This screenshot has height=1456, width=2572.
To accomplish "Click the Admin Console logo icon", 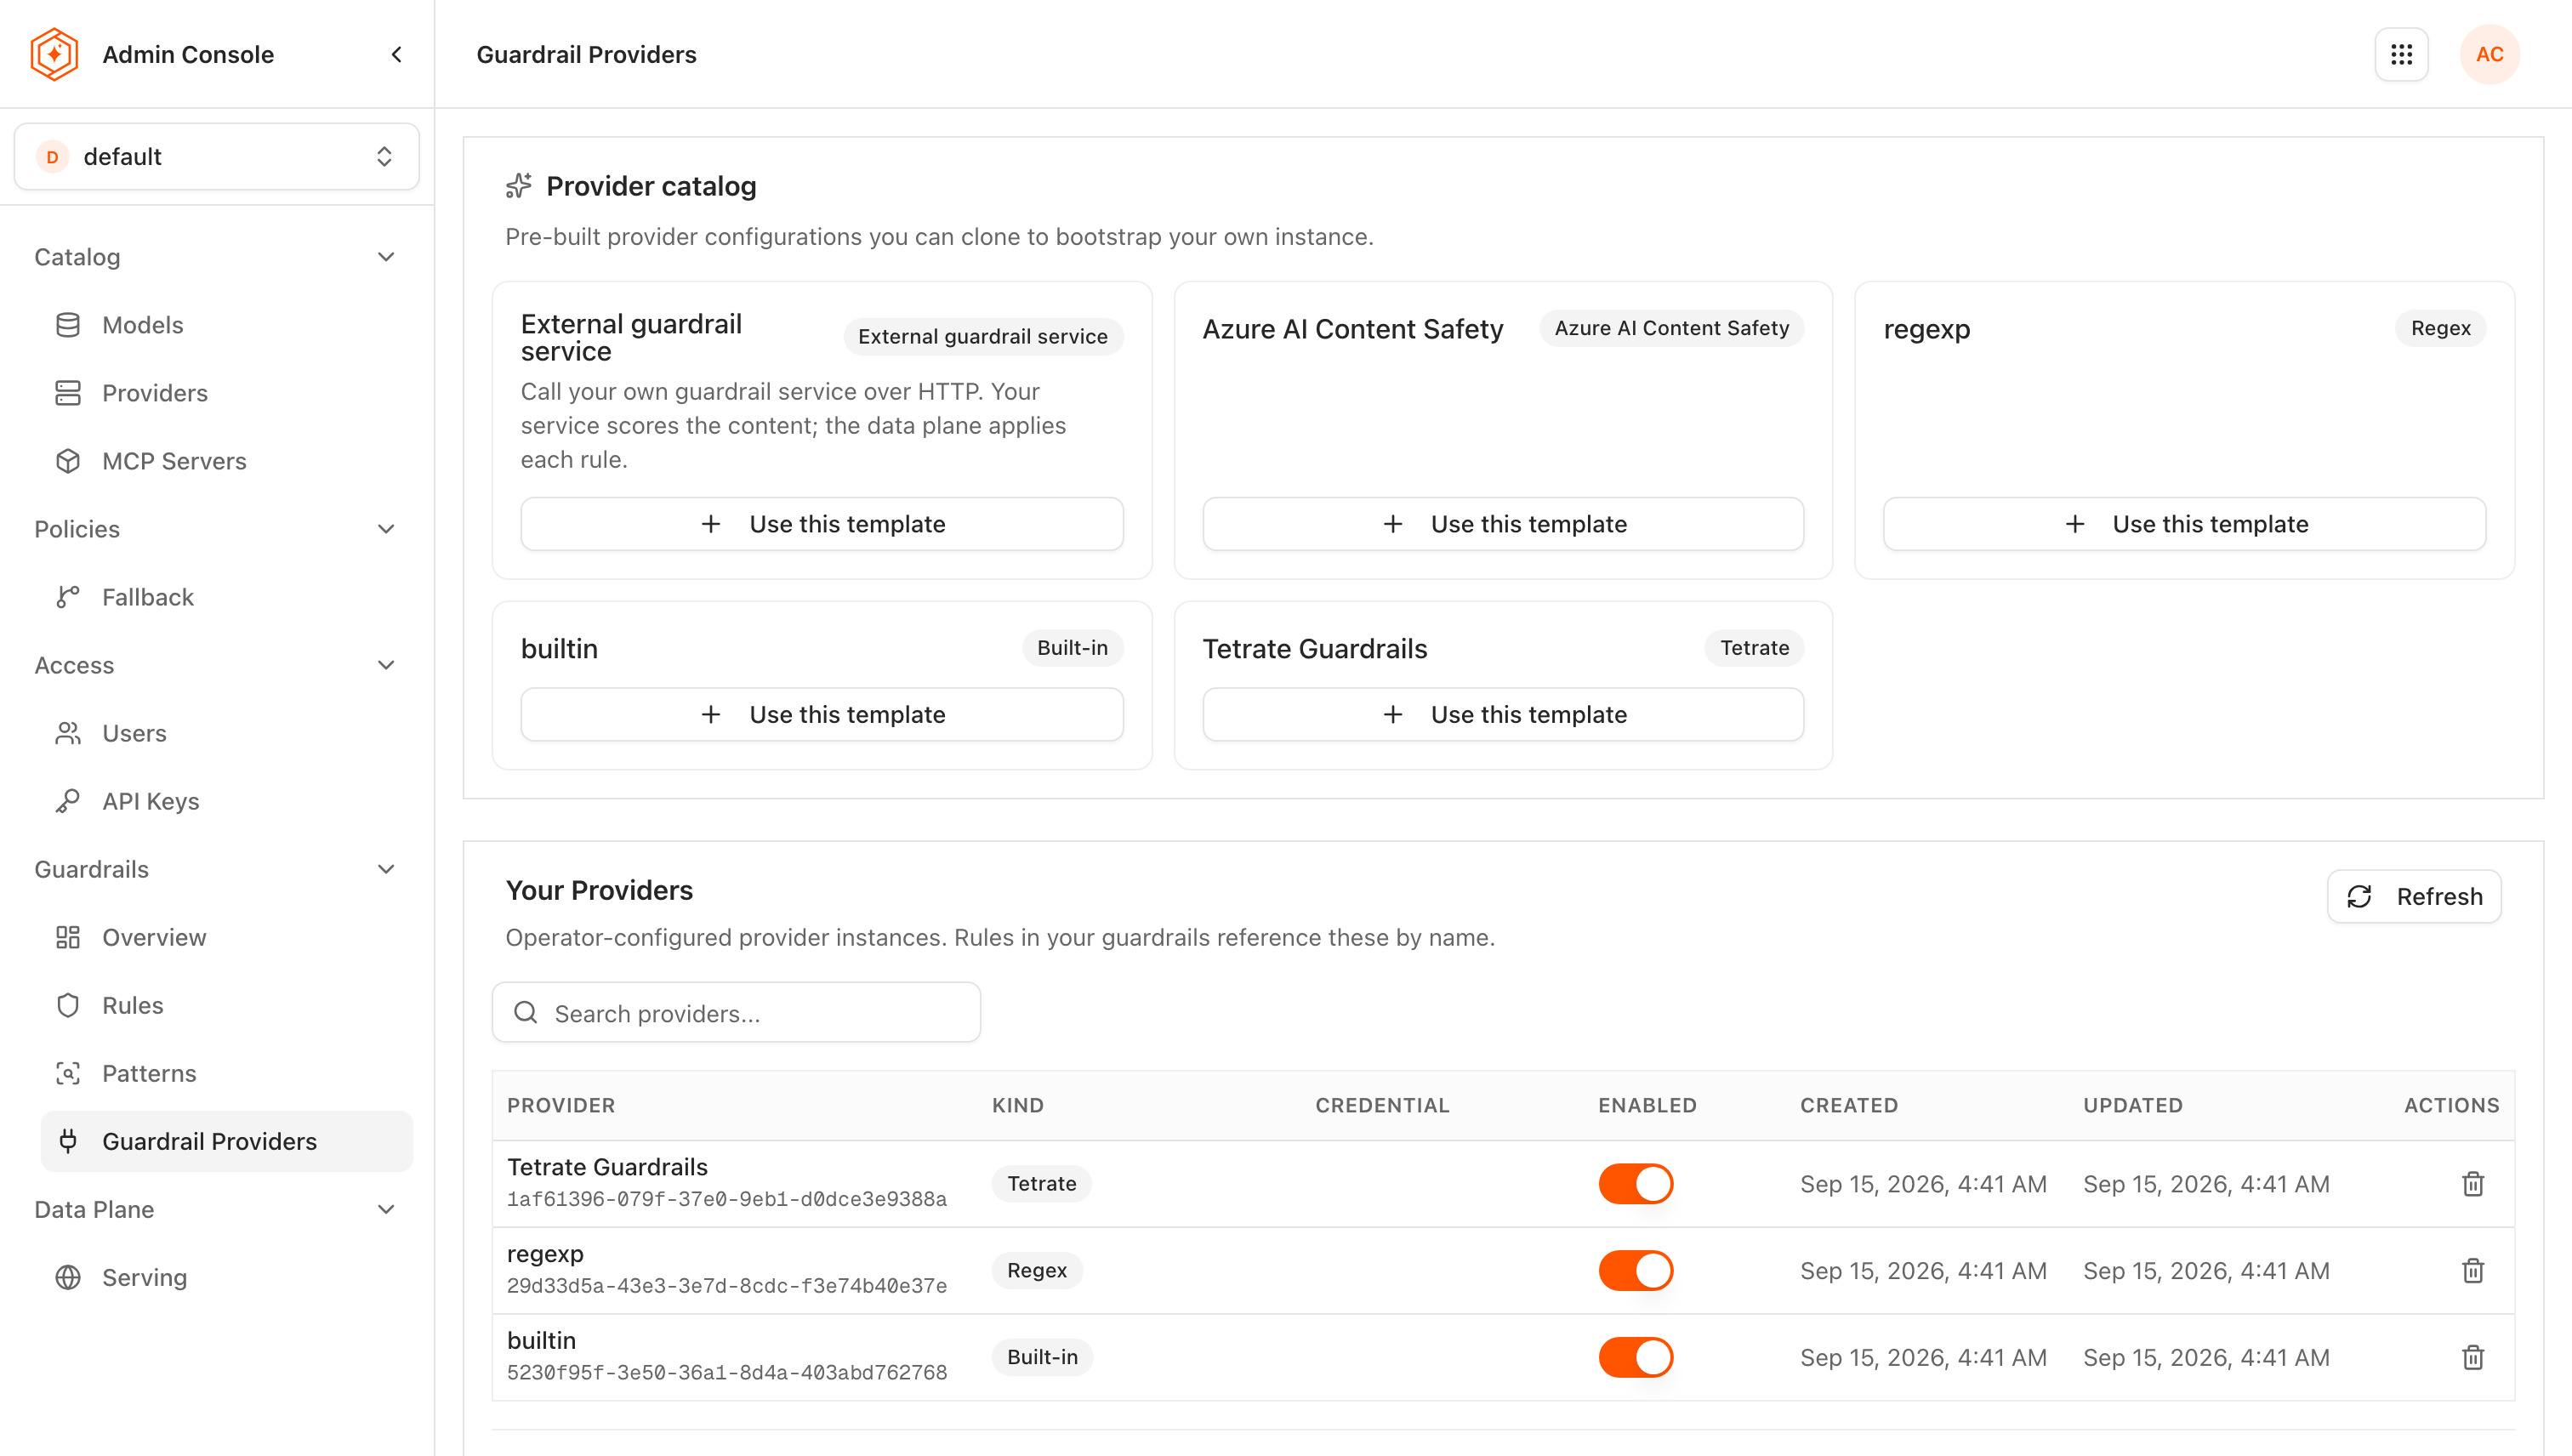I will pos(54,54).
